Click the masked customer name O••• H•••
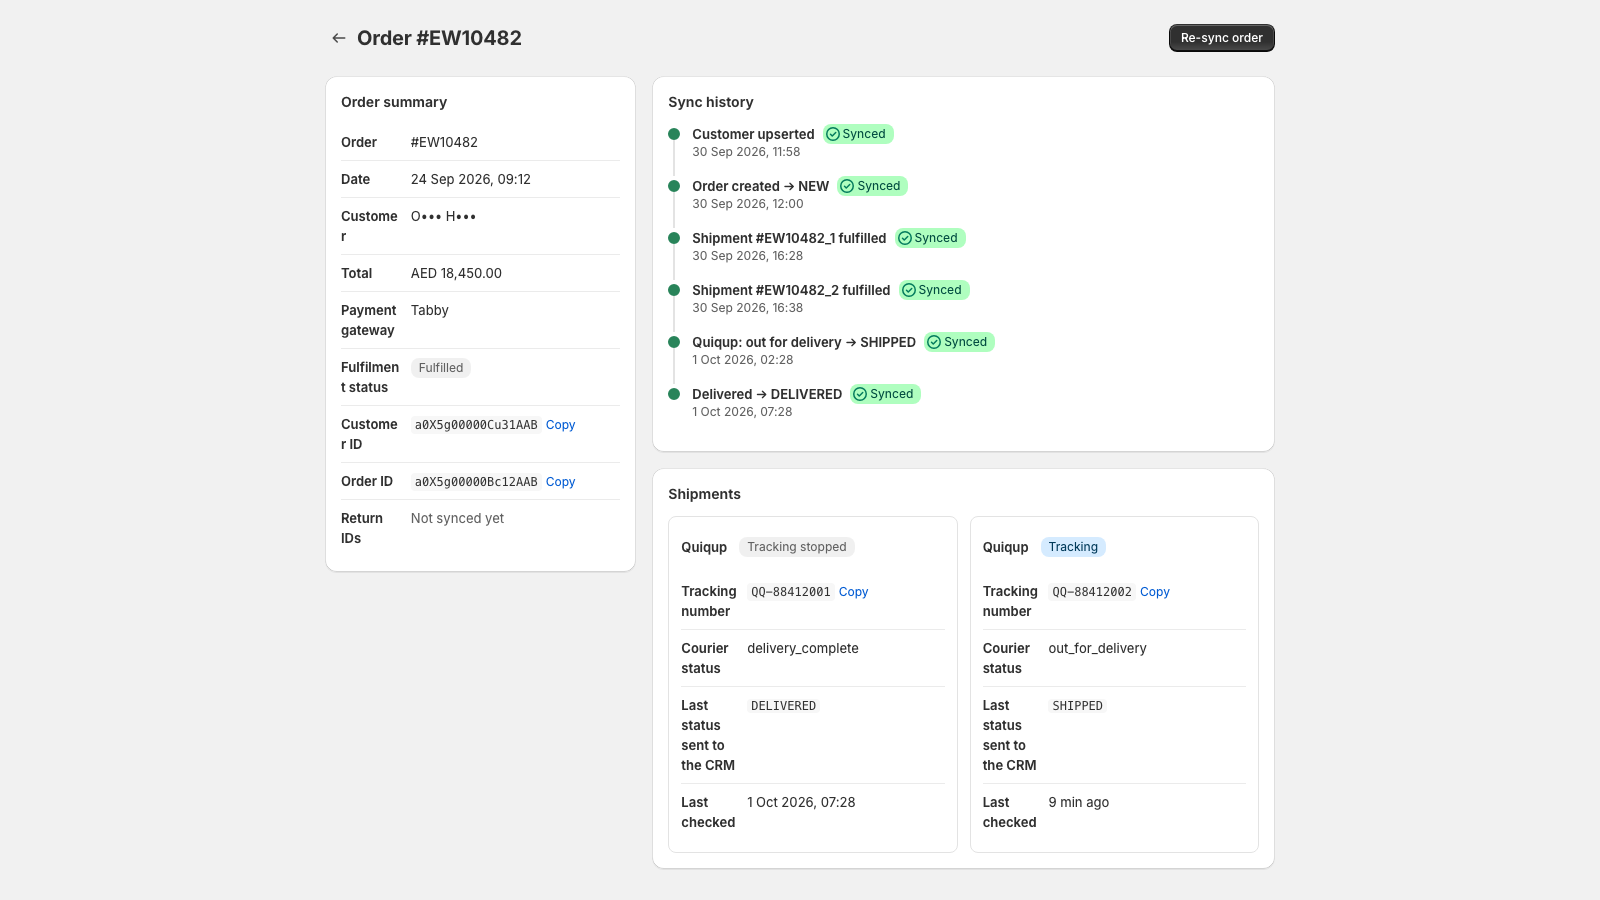This screenshot has height=900, width=1600. [443, 216]
